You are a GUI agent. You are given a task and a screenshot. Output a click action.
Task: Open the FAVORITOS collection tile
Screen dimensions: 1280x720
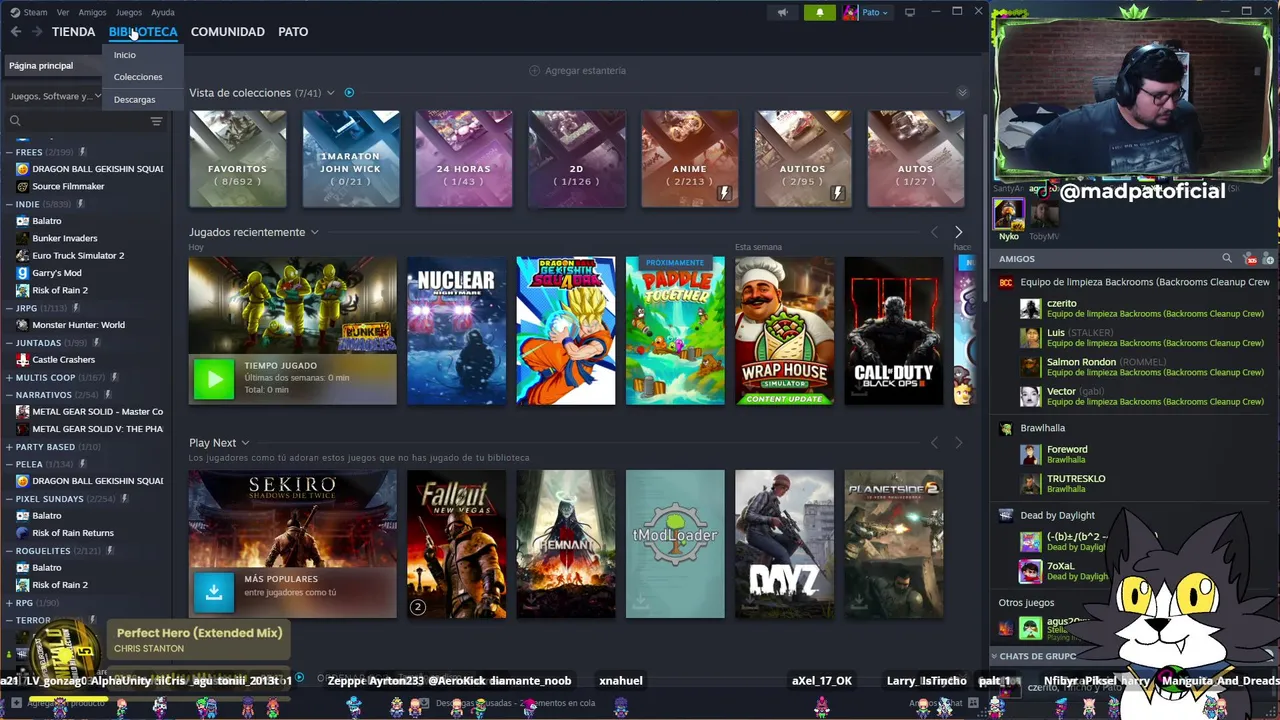tap(237, 159)
